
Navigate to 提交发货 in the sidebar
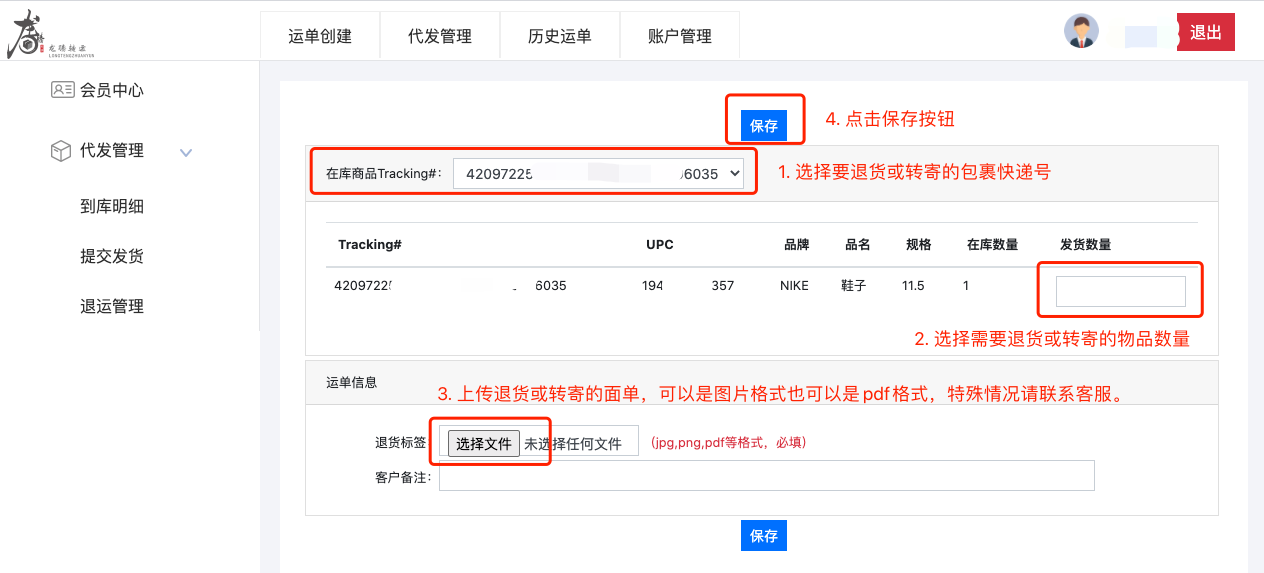pyautogui.click(x=112, y=256)
